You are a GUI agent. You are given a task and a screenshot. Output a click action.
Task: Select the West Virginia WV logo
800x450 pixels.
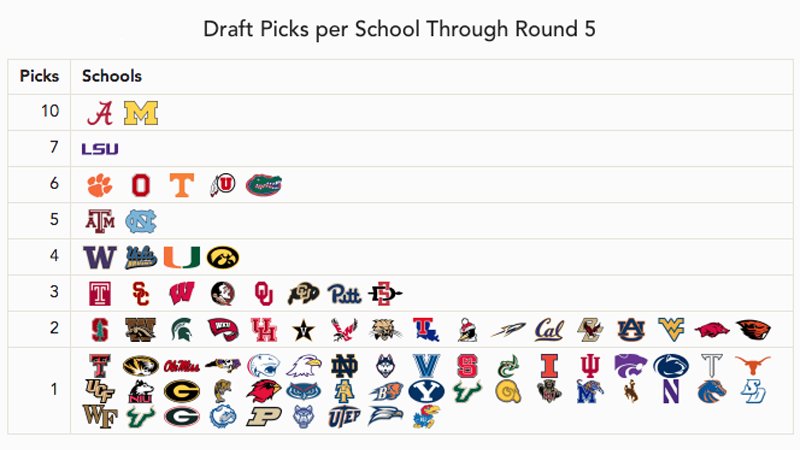pyautogui.click(x=671, y=330)
